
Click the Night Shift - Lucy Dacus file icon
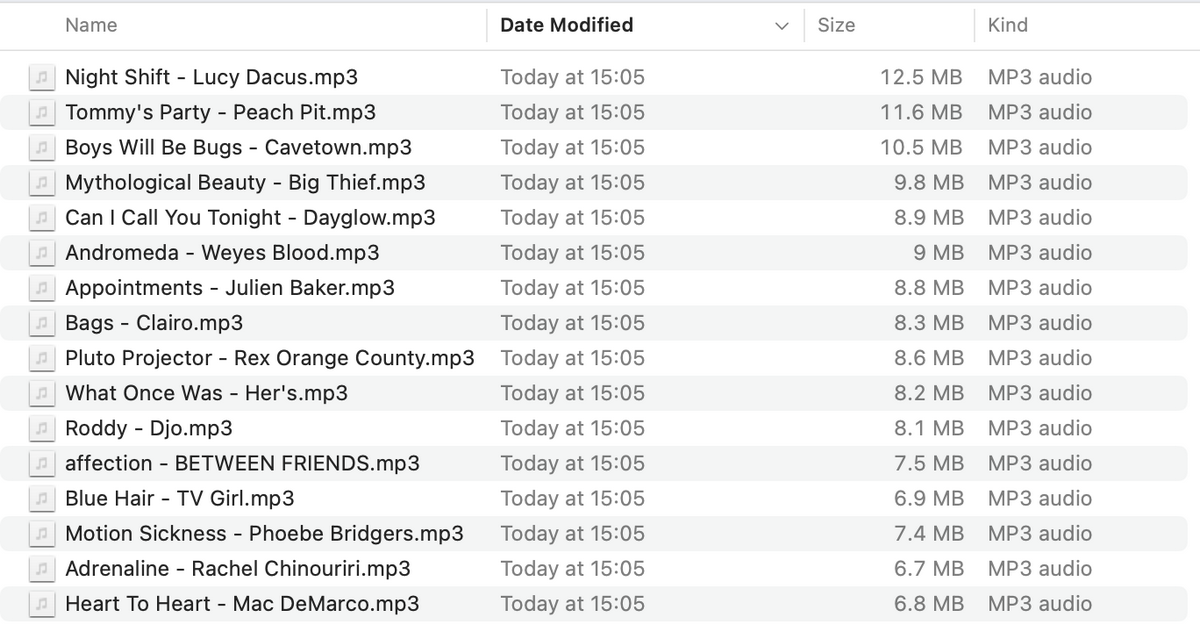(42, 77)
